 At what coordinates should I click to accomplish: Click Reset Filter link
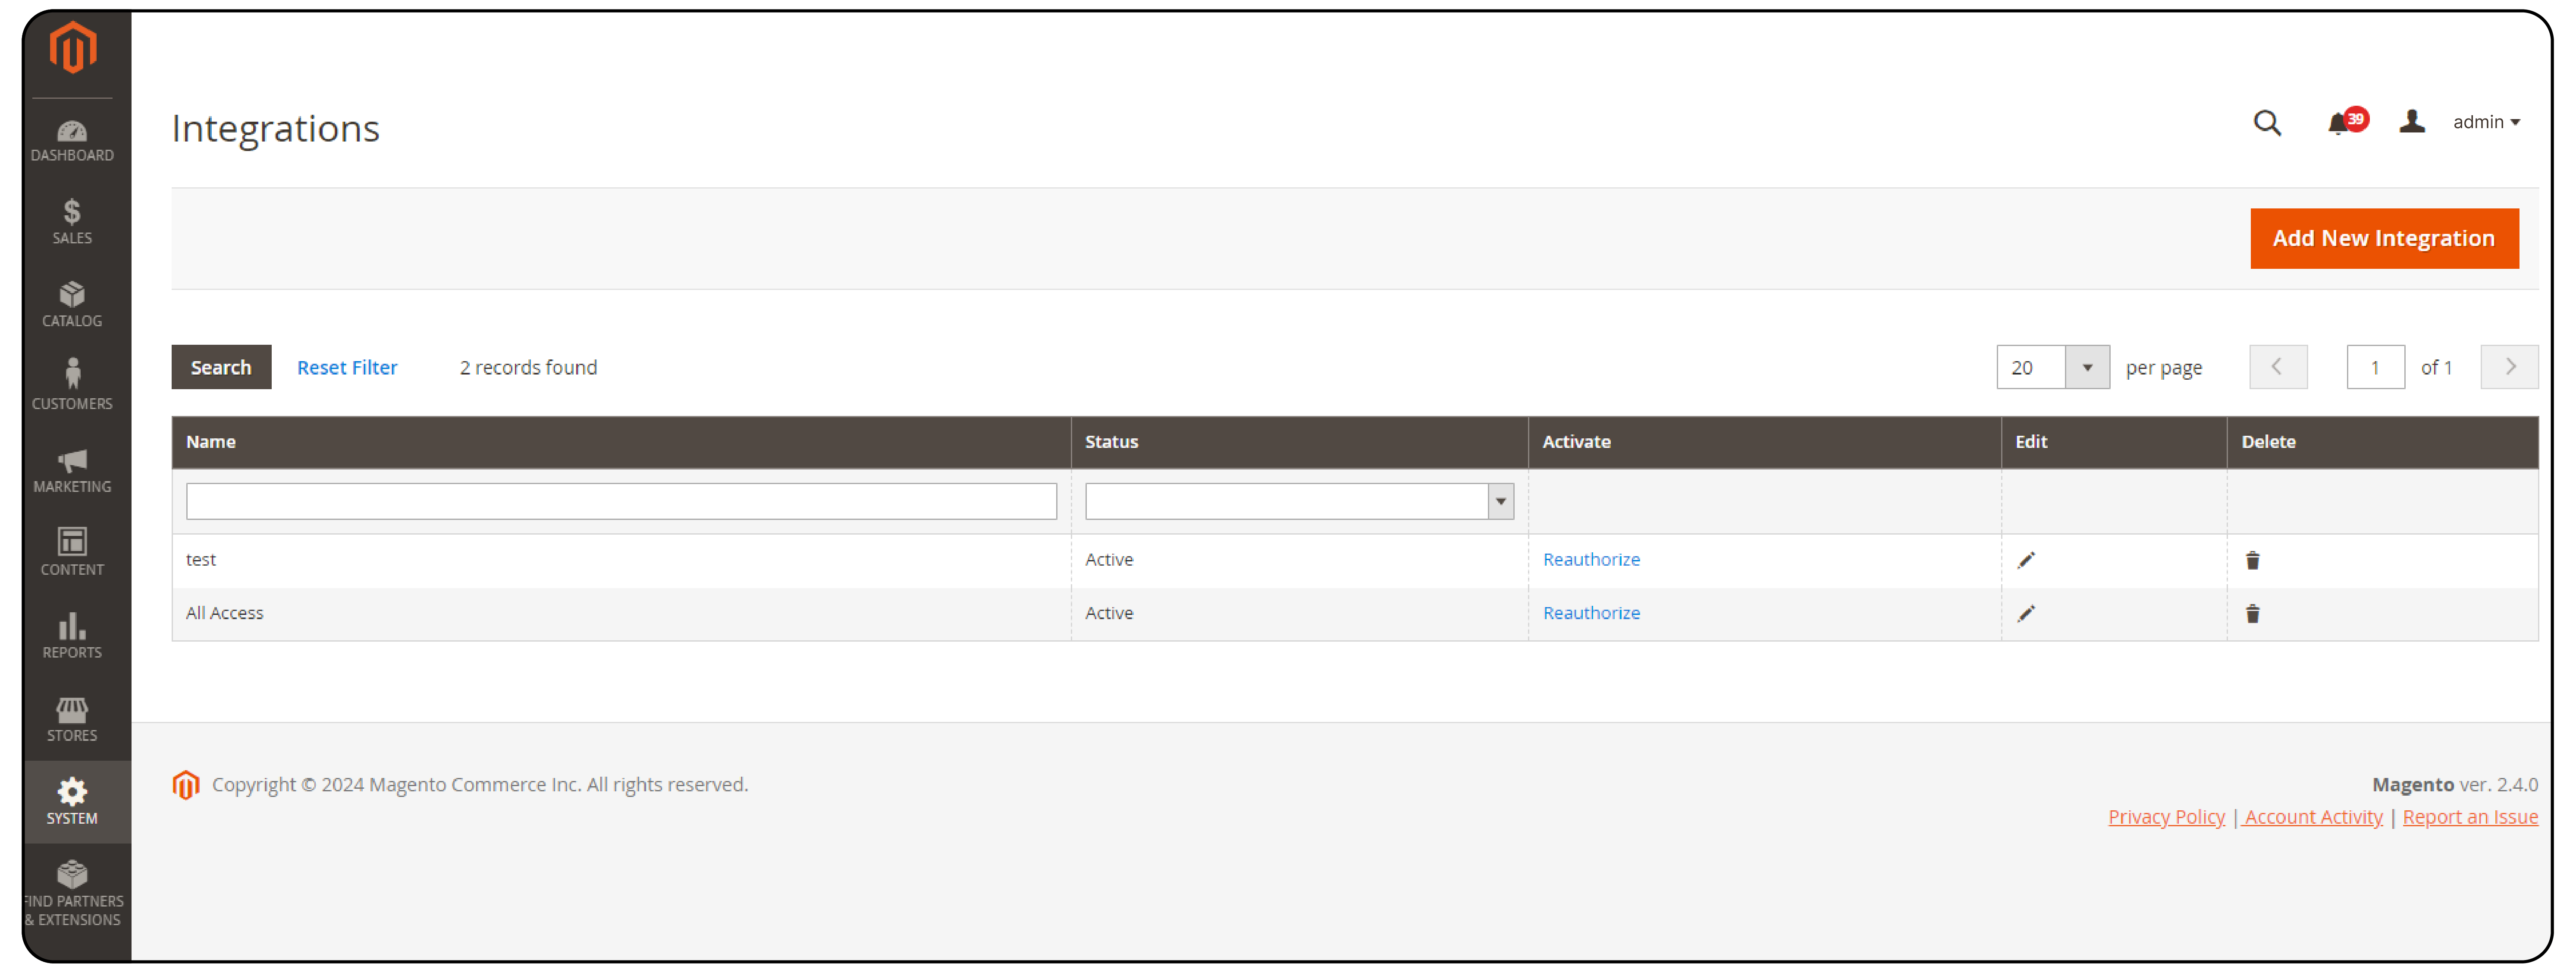(347, 367)
